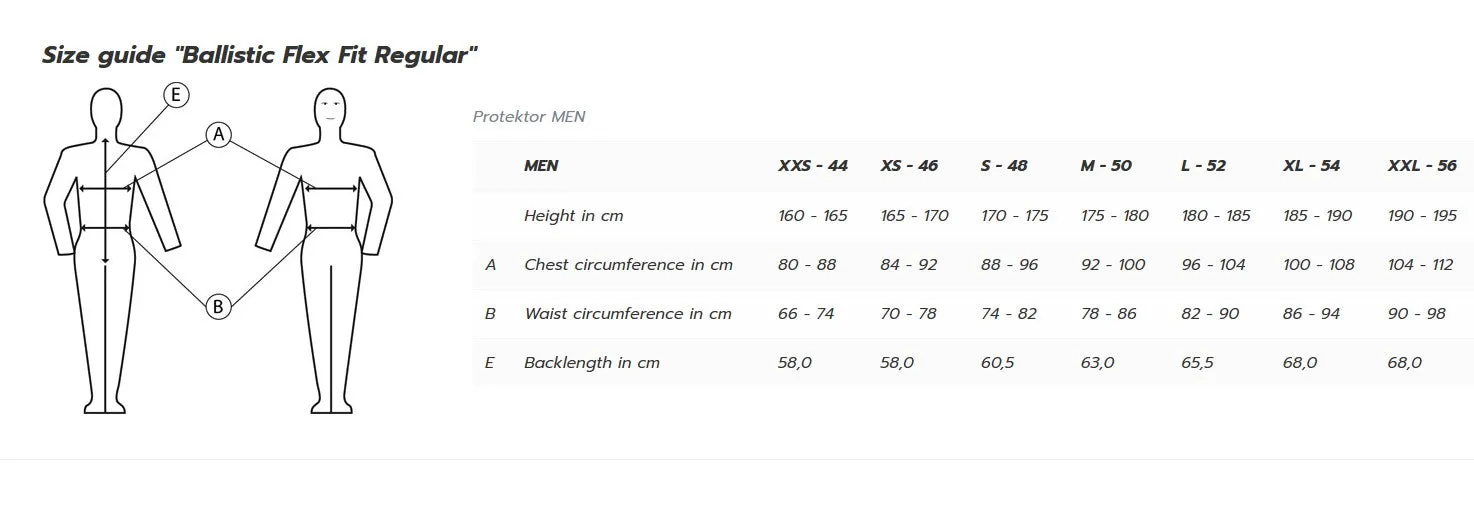
Task: Select the XXL - 56 column header
Action: pyautogui.click(x=1422, y=166)
